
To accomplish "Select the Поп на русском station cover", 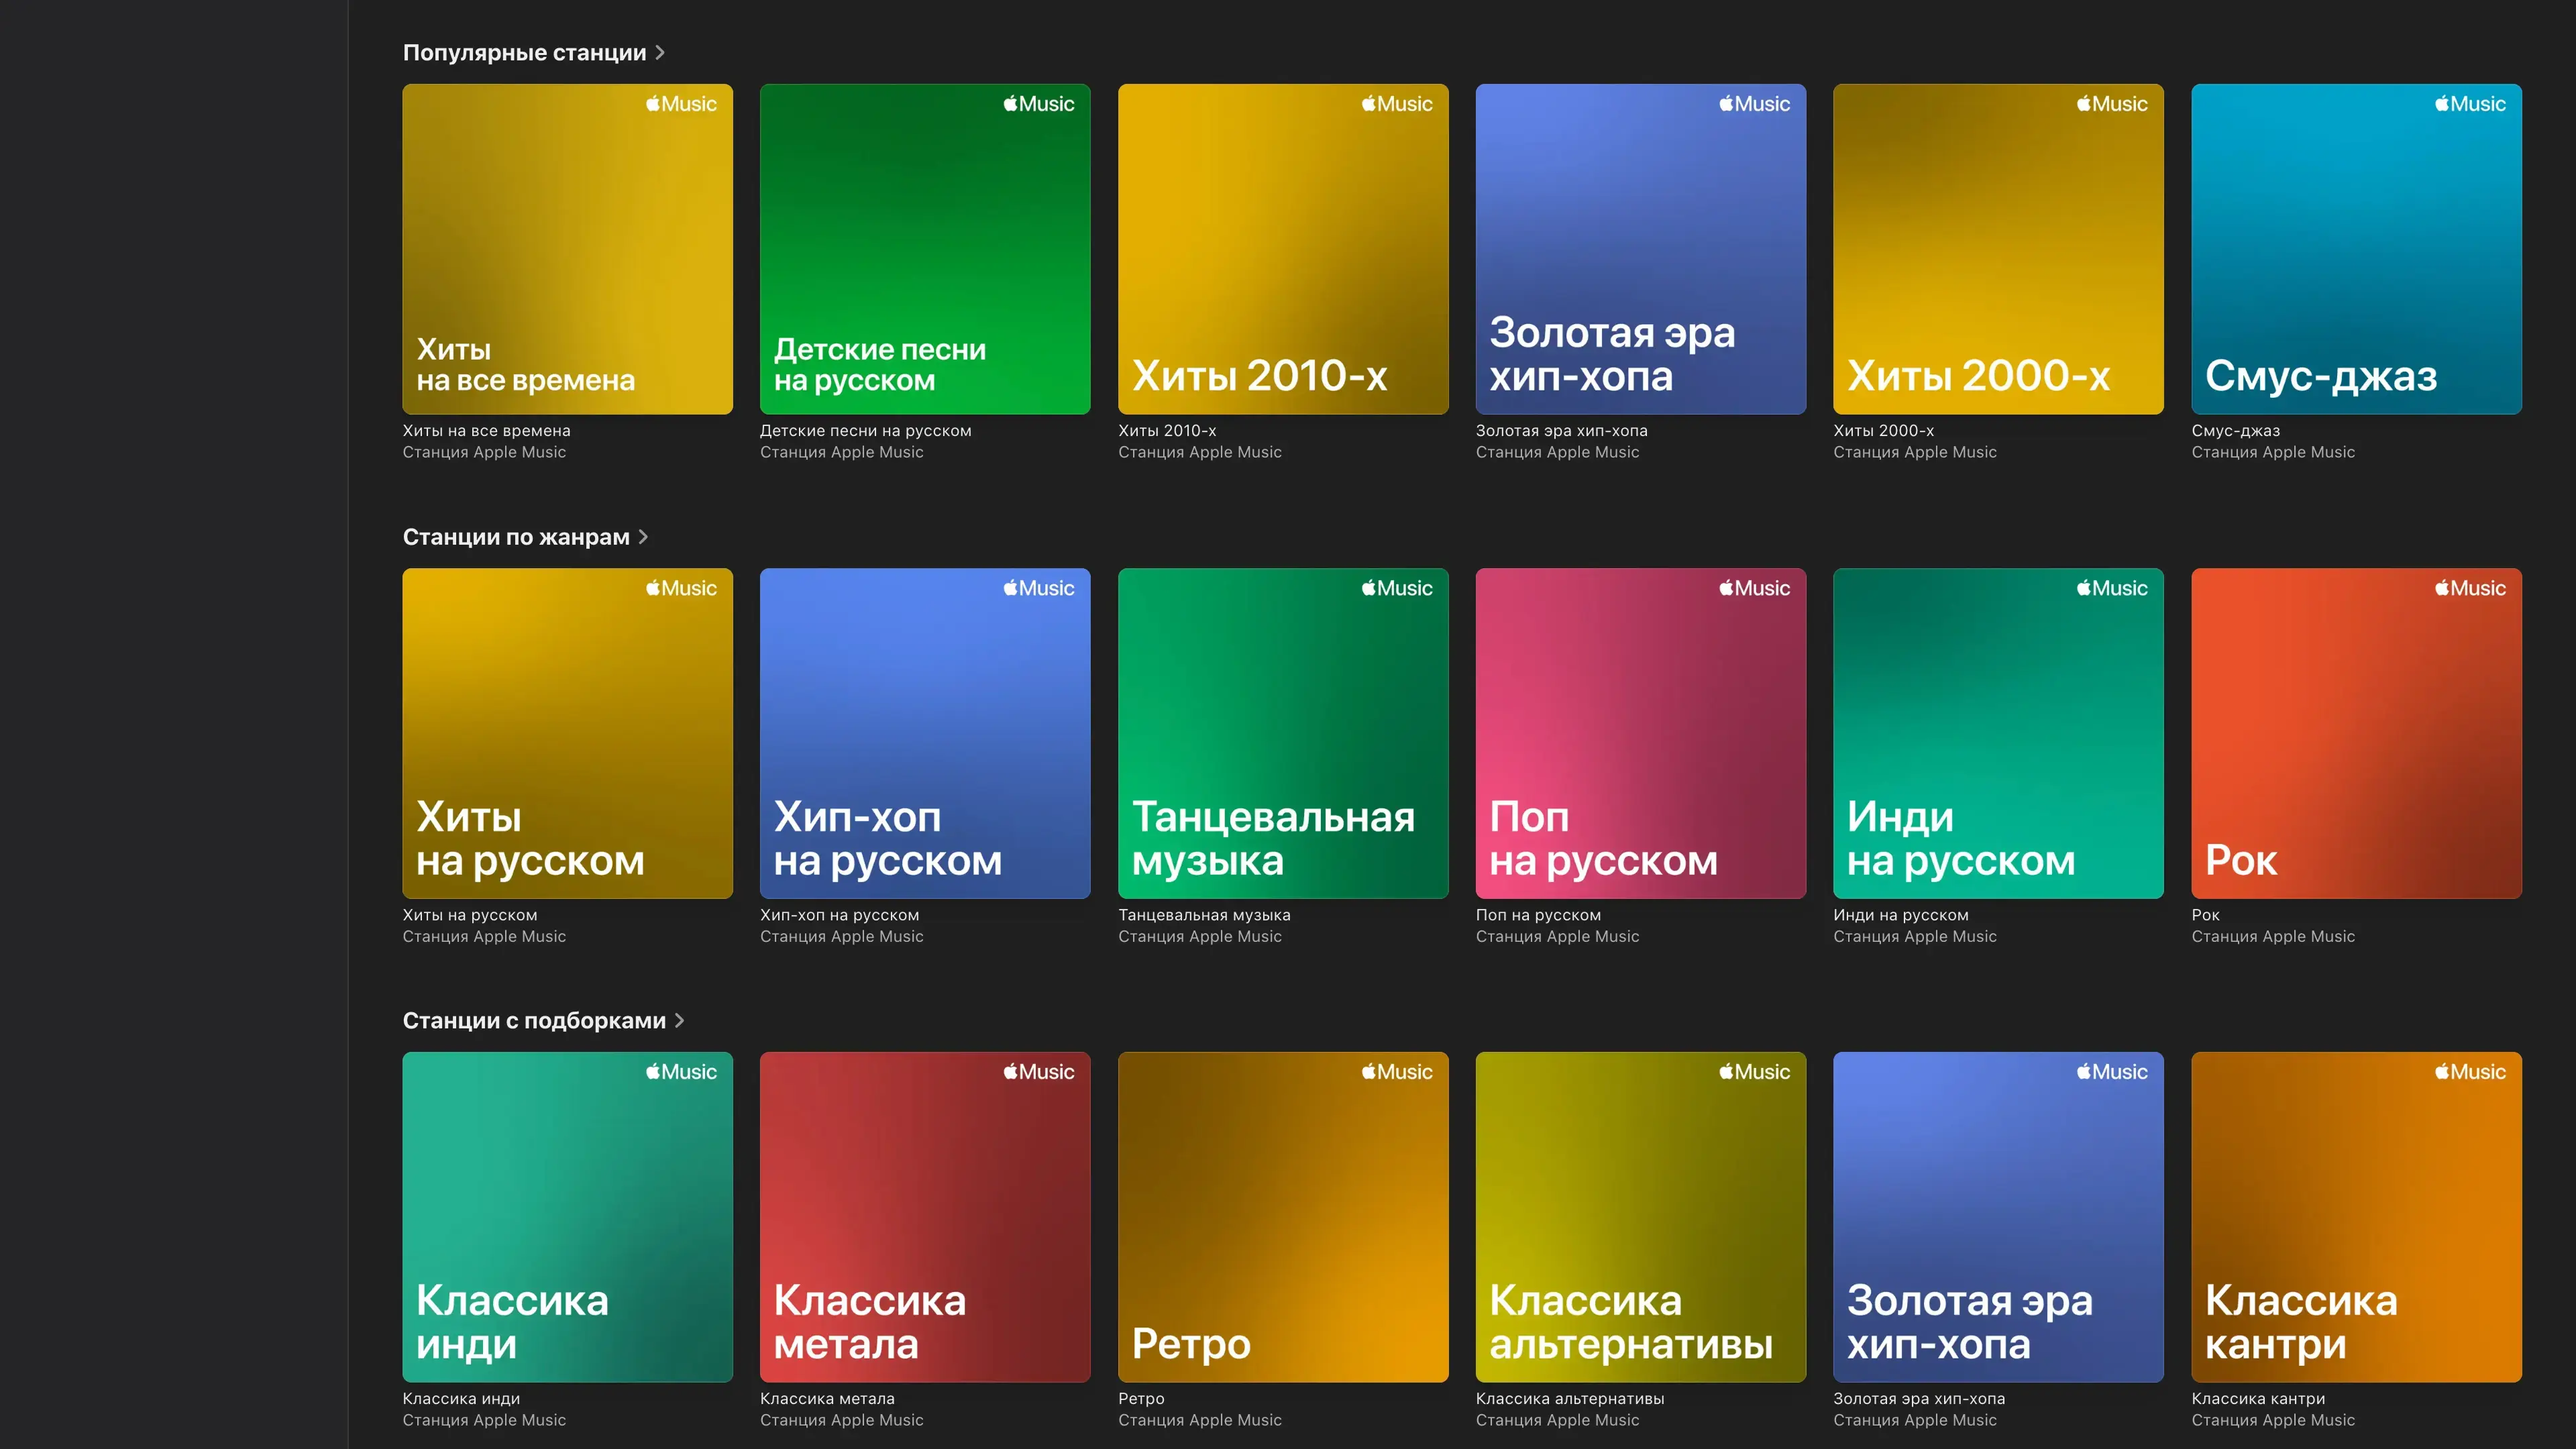I will point(1640,733).
